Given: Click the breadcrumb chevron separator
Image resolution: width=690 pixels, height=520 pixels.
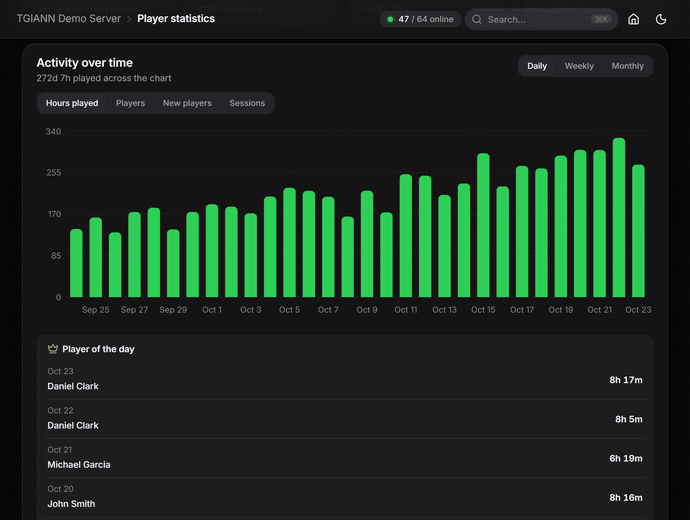Looking at the screenshot, I should (x=129, y=19).
